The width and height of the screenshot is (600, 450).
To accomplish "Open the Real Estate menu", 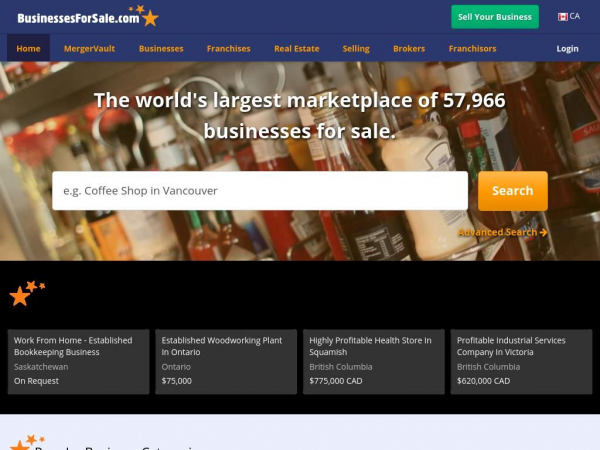I will coord(297,49).
